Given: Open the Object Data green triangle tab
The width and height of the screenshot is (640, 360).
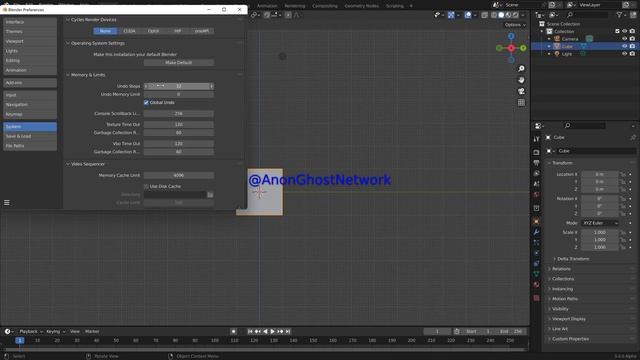Looking at the screenshot, I should (536, 274).
